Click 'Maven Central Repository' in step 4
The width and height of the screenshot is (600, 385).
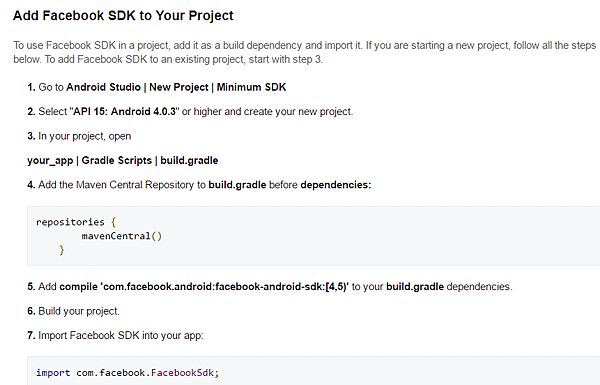135,185
